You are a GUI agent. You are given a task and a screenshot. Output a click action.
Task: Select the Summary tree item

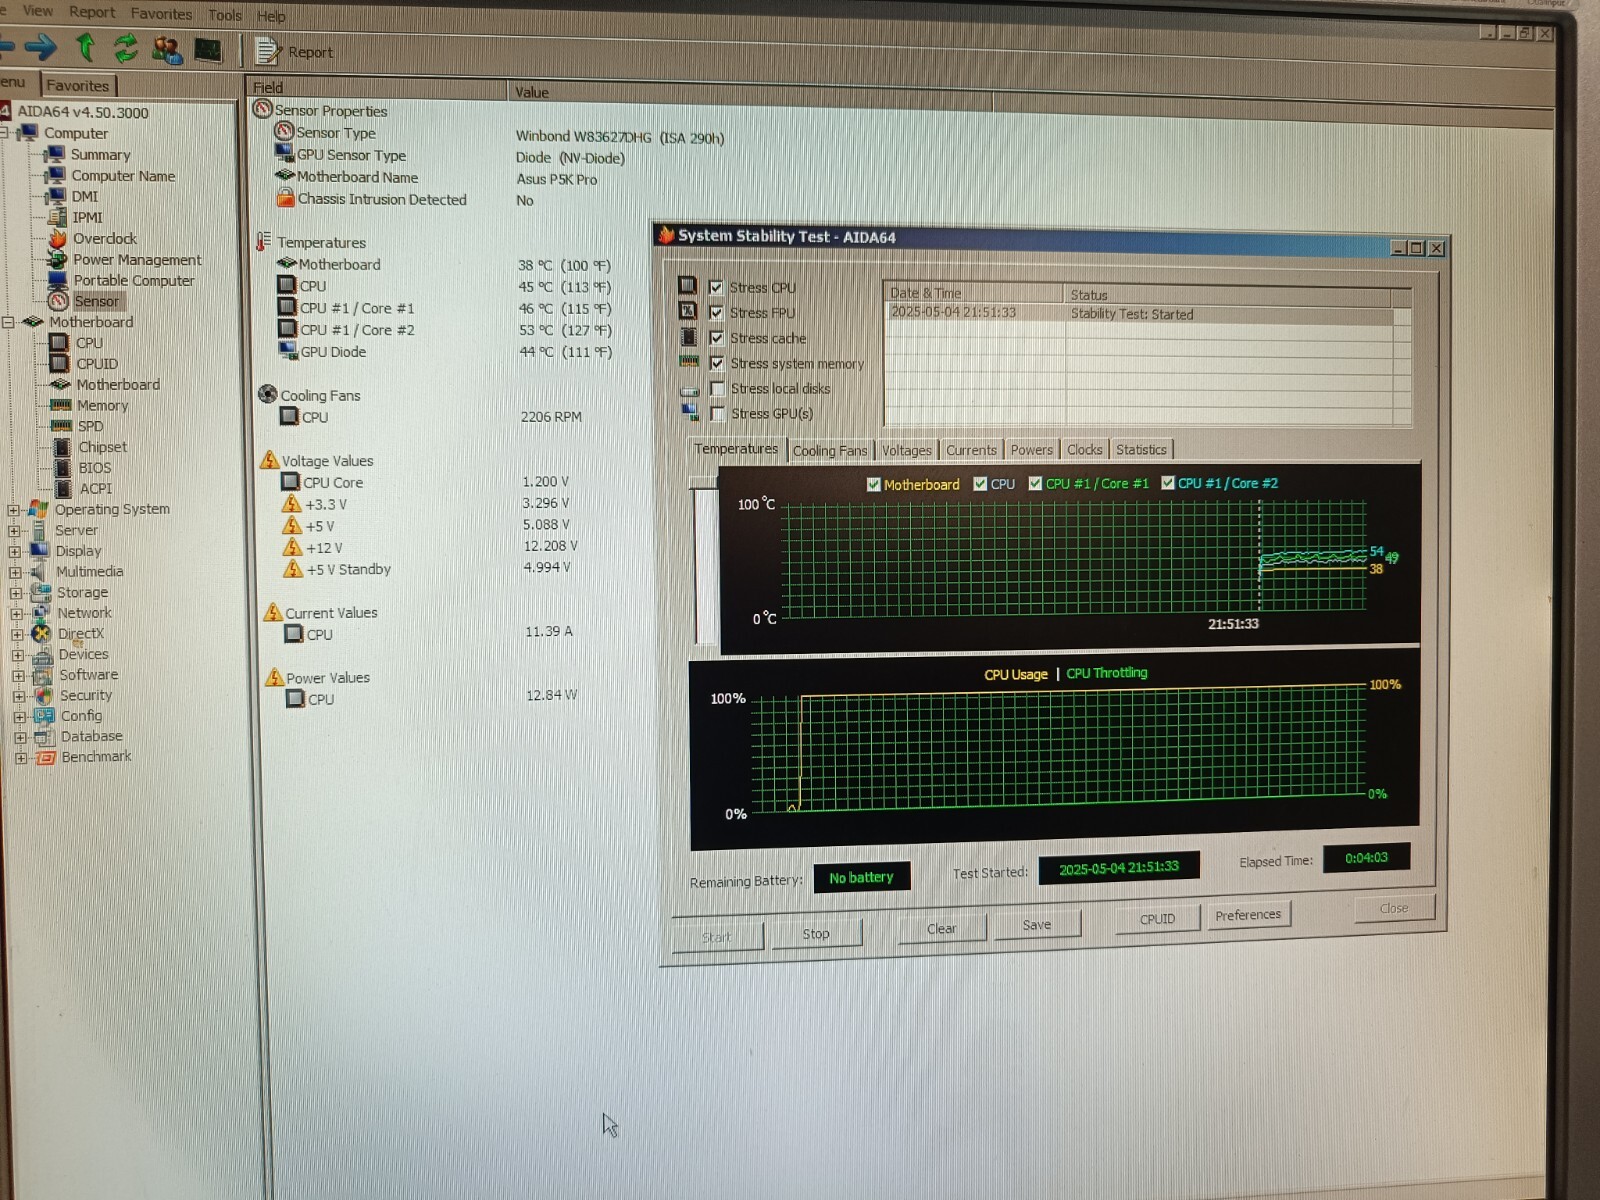(100, 155)
